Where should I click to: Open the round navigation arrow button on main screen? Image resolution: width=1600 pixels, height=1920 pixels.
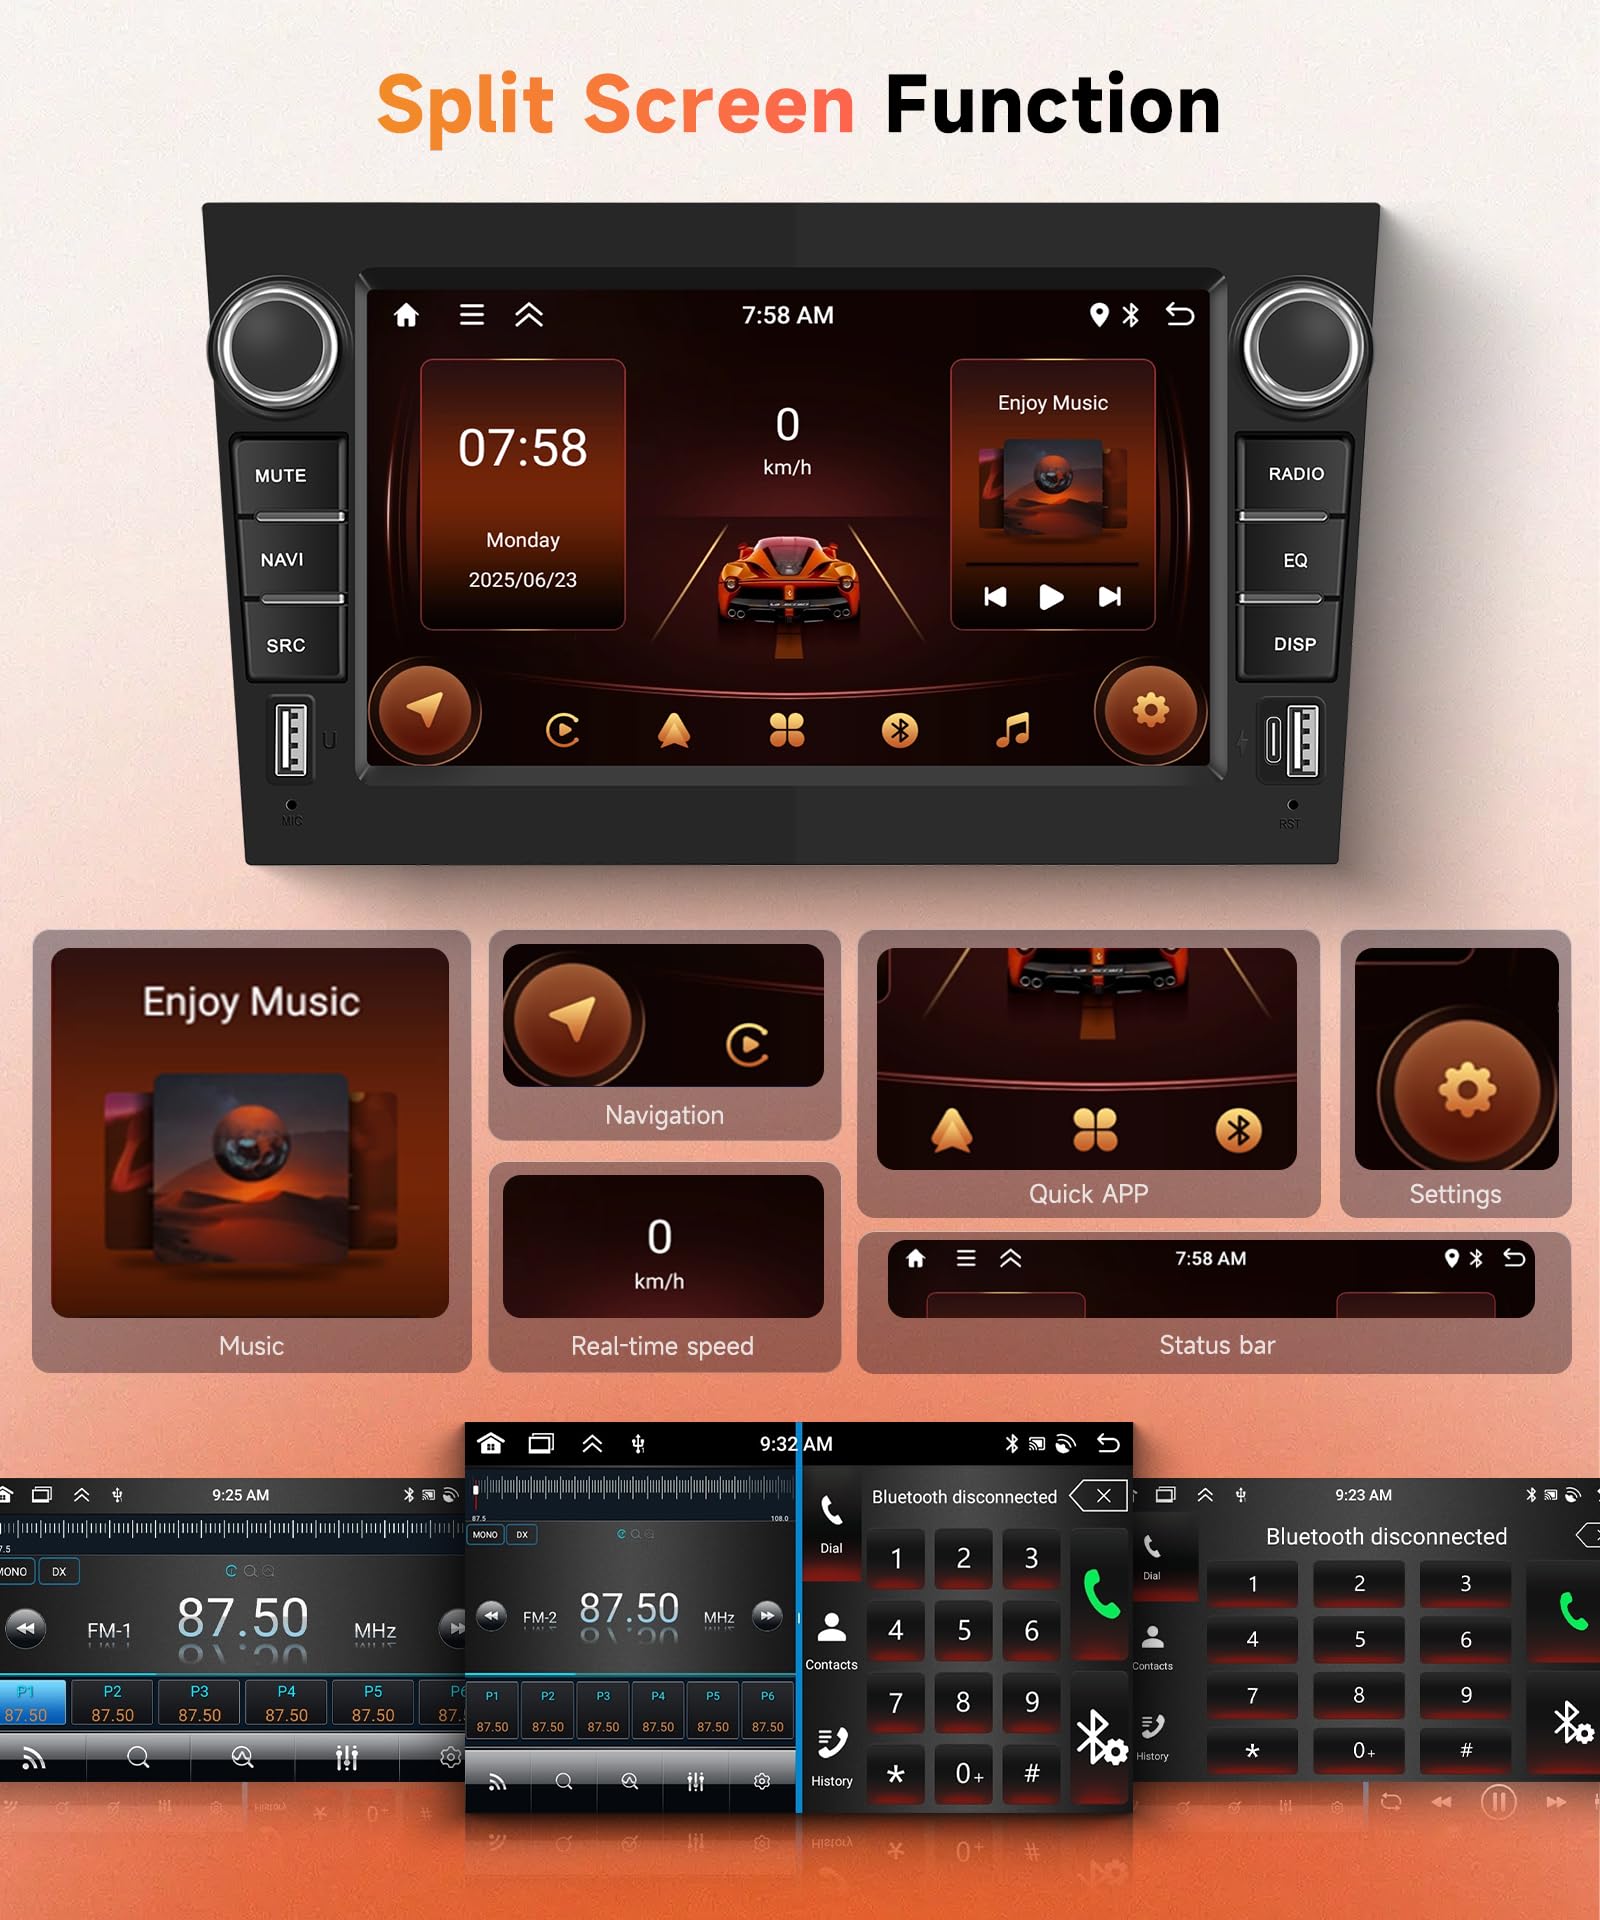point(425,711)
